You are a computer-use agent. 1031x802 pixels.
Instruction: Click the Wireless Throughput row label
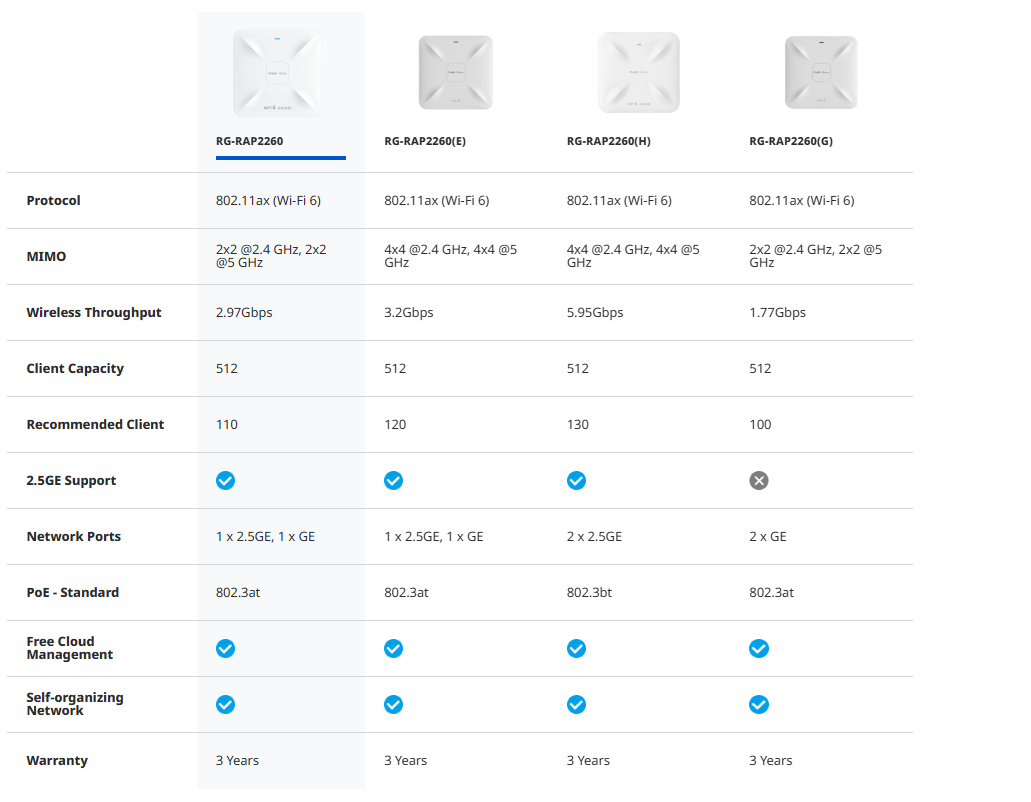(94, 313)
